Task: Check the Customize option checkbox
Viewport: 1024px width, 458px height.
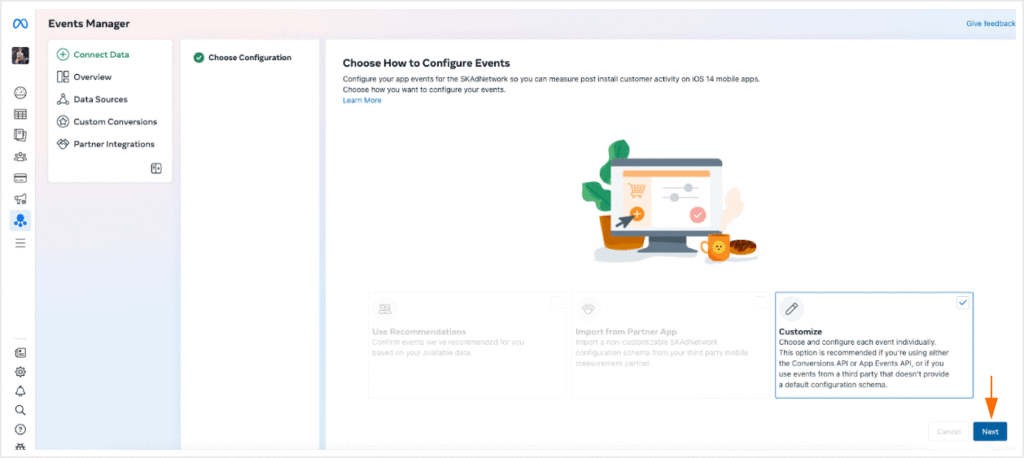Action: (x=963, y=303)
